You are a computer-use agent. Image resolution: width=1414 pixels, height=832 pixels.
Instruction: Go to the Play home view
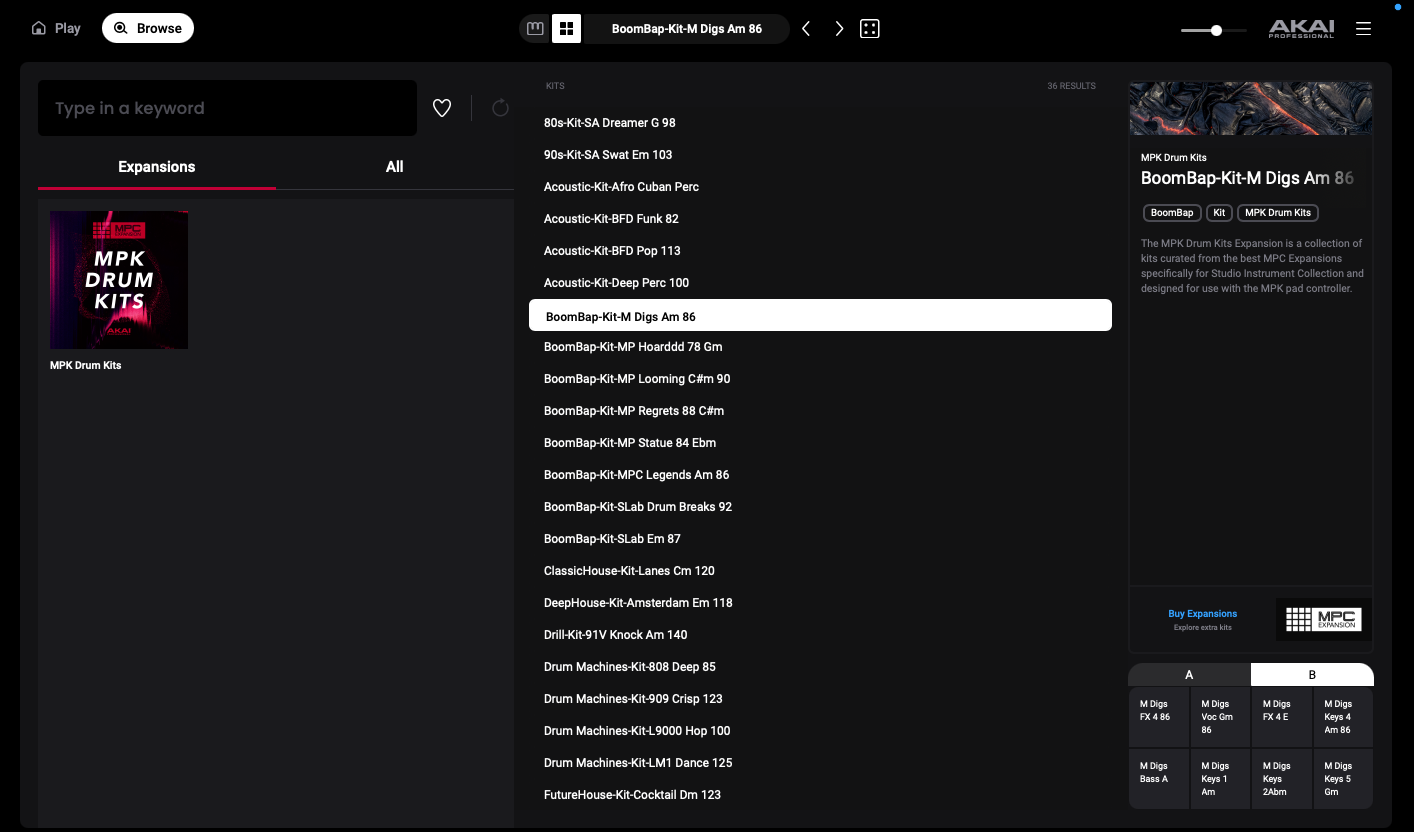click(x=56, y=28)
